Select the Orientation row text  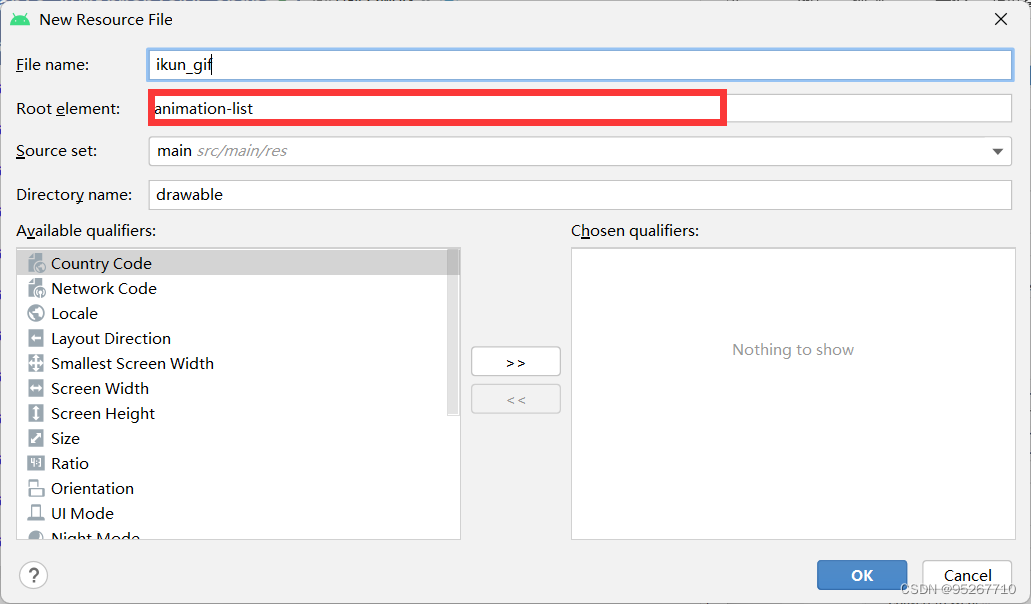[x=92, y=488]
